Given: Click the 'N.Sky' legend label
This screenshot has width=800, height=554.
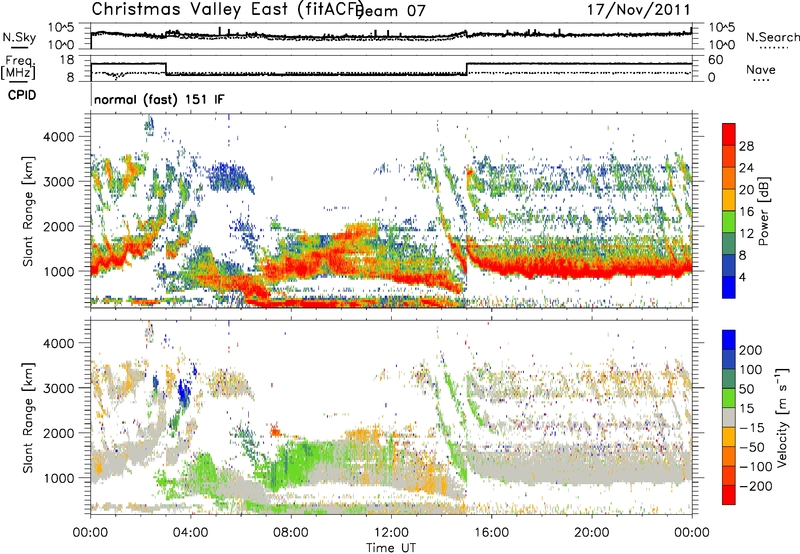Looking at the screenshot, I should [x=19, y=37].
